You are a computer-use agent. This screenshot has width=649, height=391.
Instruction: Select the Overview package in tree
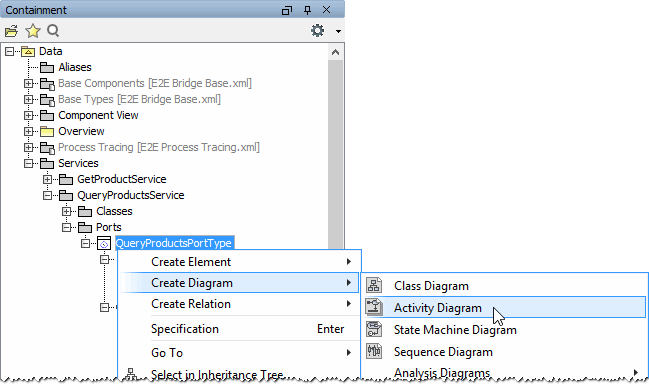coord(81,131)
